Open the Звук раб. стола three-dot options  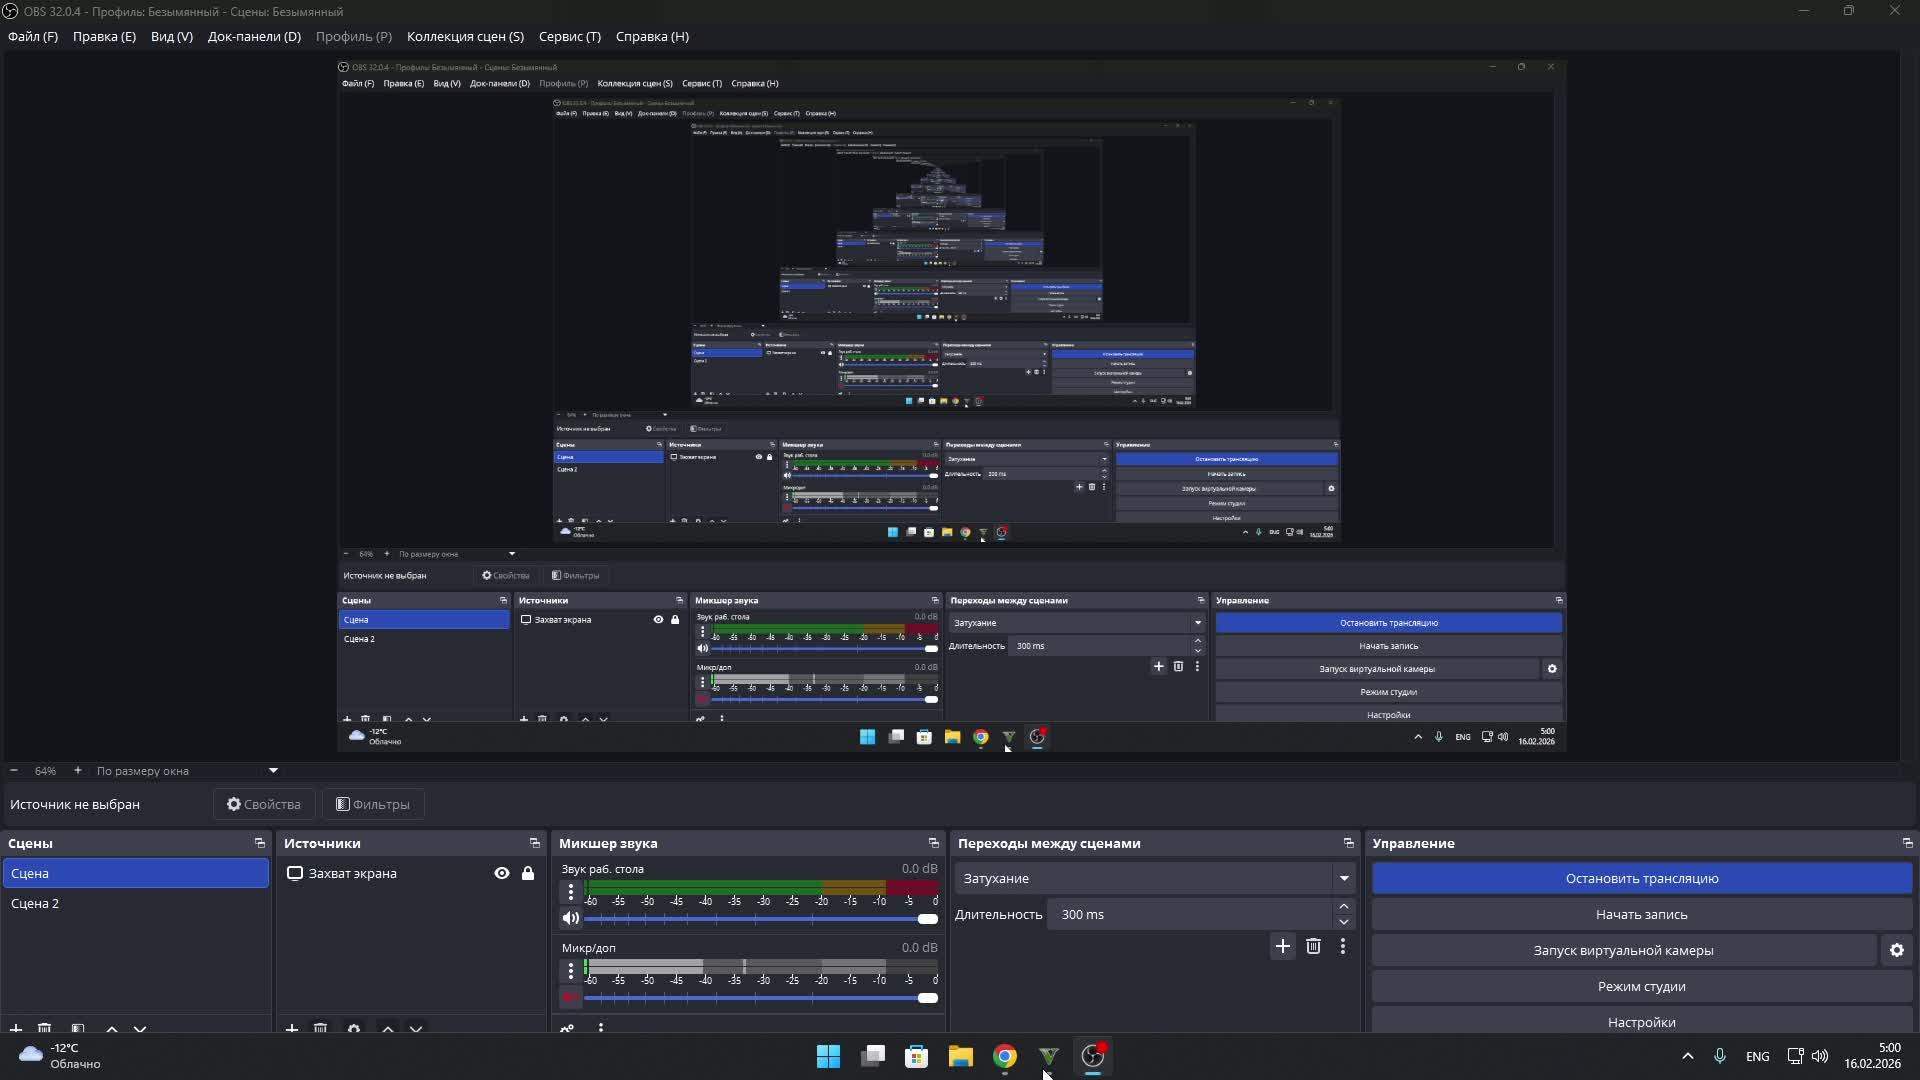tap(570, 890)
